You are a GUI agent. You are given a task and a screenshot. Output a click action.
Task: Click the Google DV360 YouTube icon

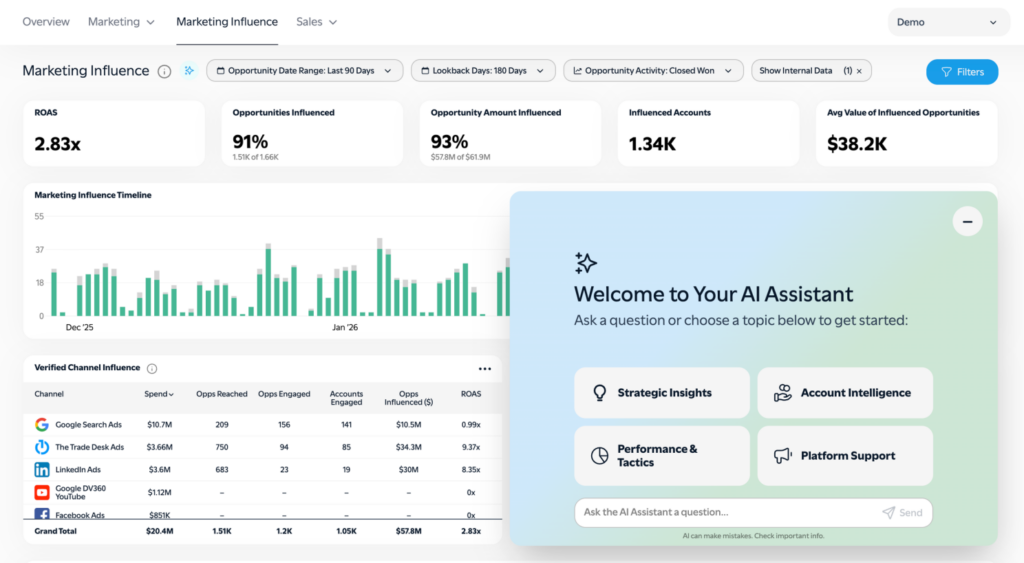pyautogui.click(x=42, y=492)
